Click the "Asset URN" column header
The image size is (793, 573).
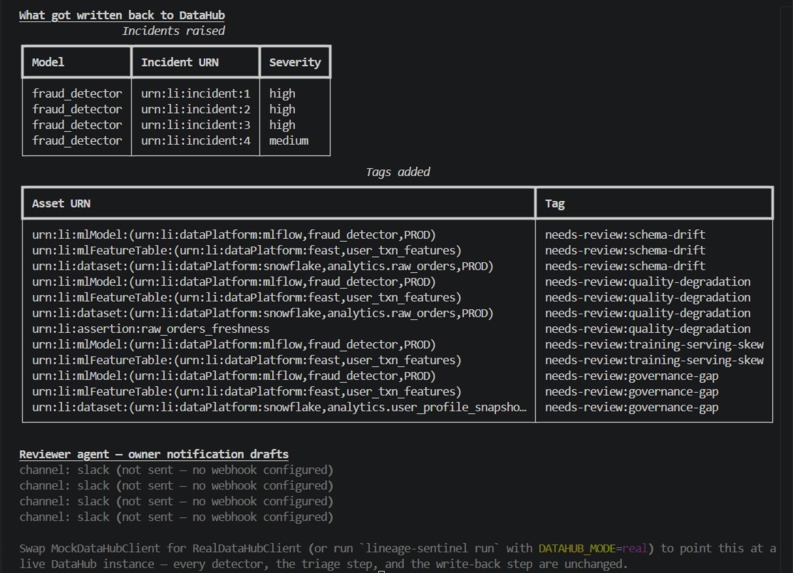(61, 203)
